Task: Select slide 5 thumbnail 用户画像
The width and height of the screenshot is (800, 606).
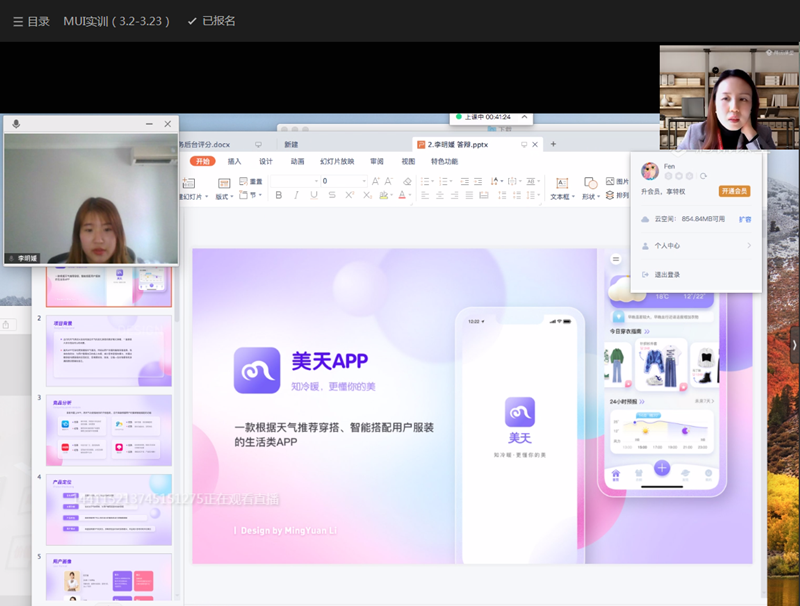Action: (x=109, y=577)
